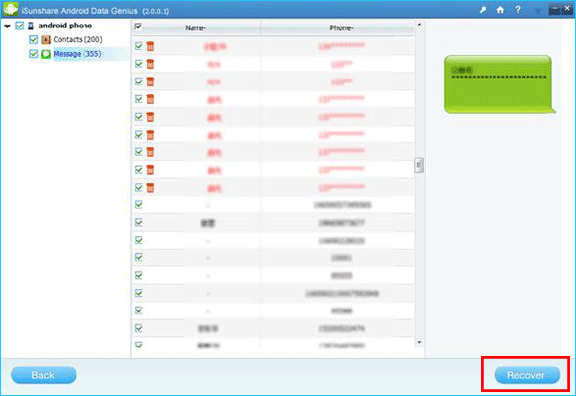
Task: Open help with question mark icon
Action: click(x=518, y=10)
